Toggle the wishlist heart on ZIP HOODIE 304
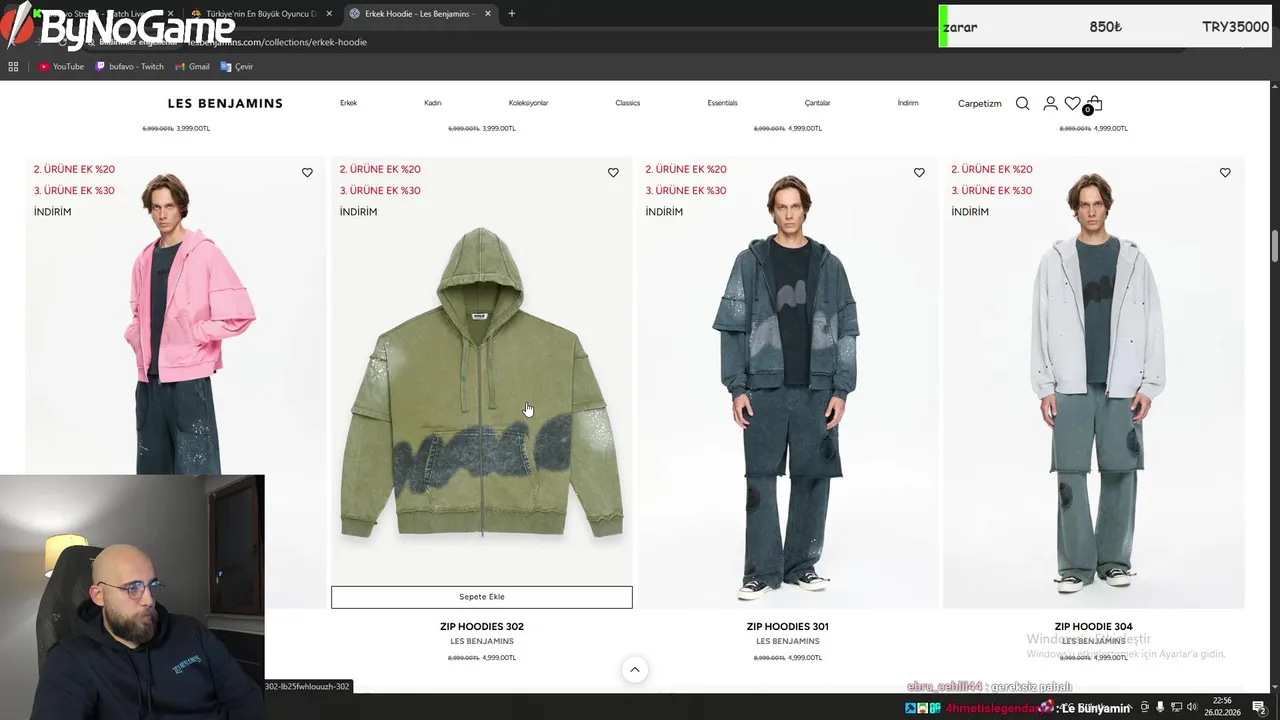The image size is (1280, 720). point(1225,173)
